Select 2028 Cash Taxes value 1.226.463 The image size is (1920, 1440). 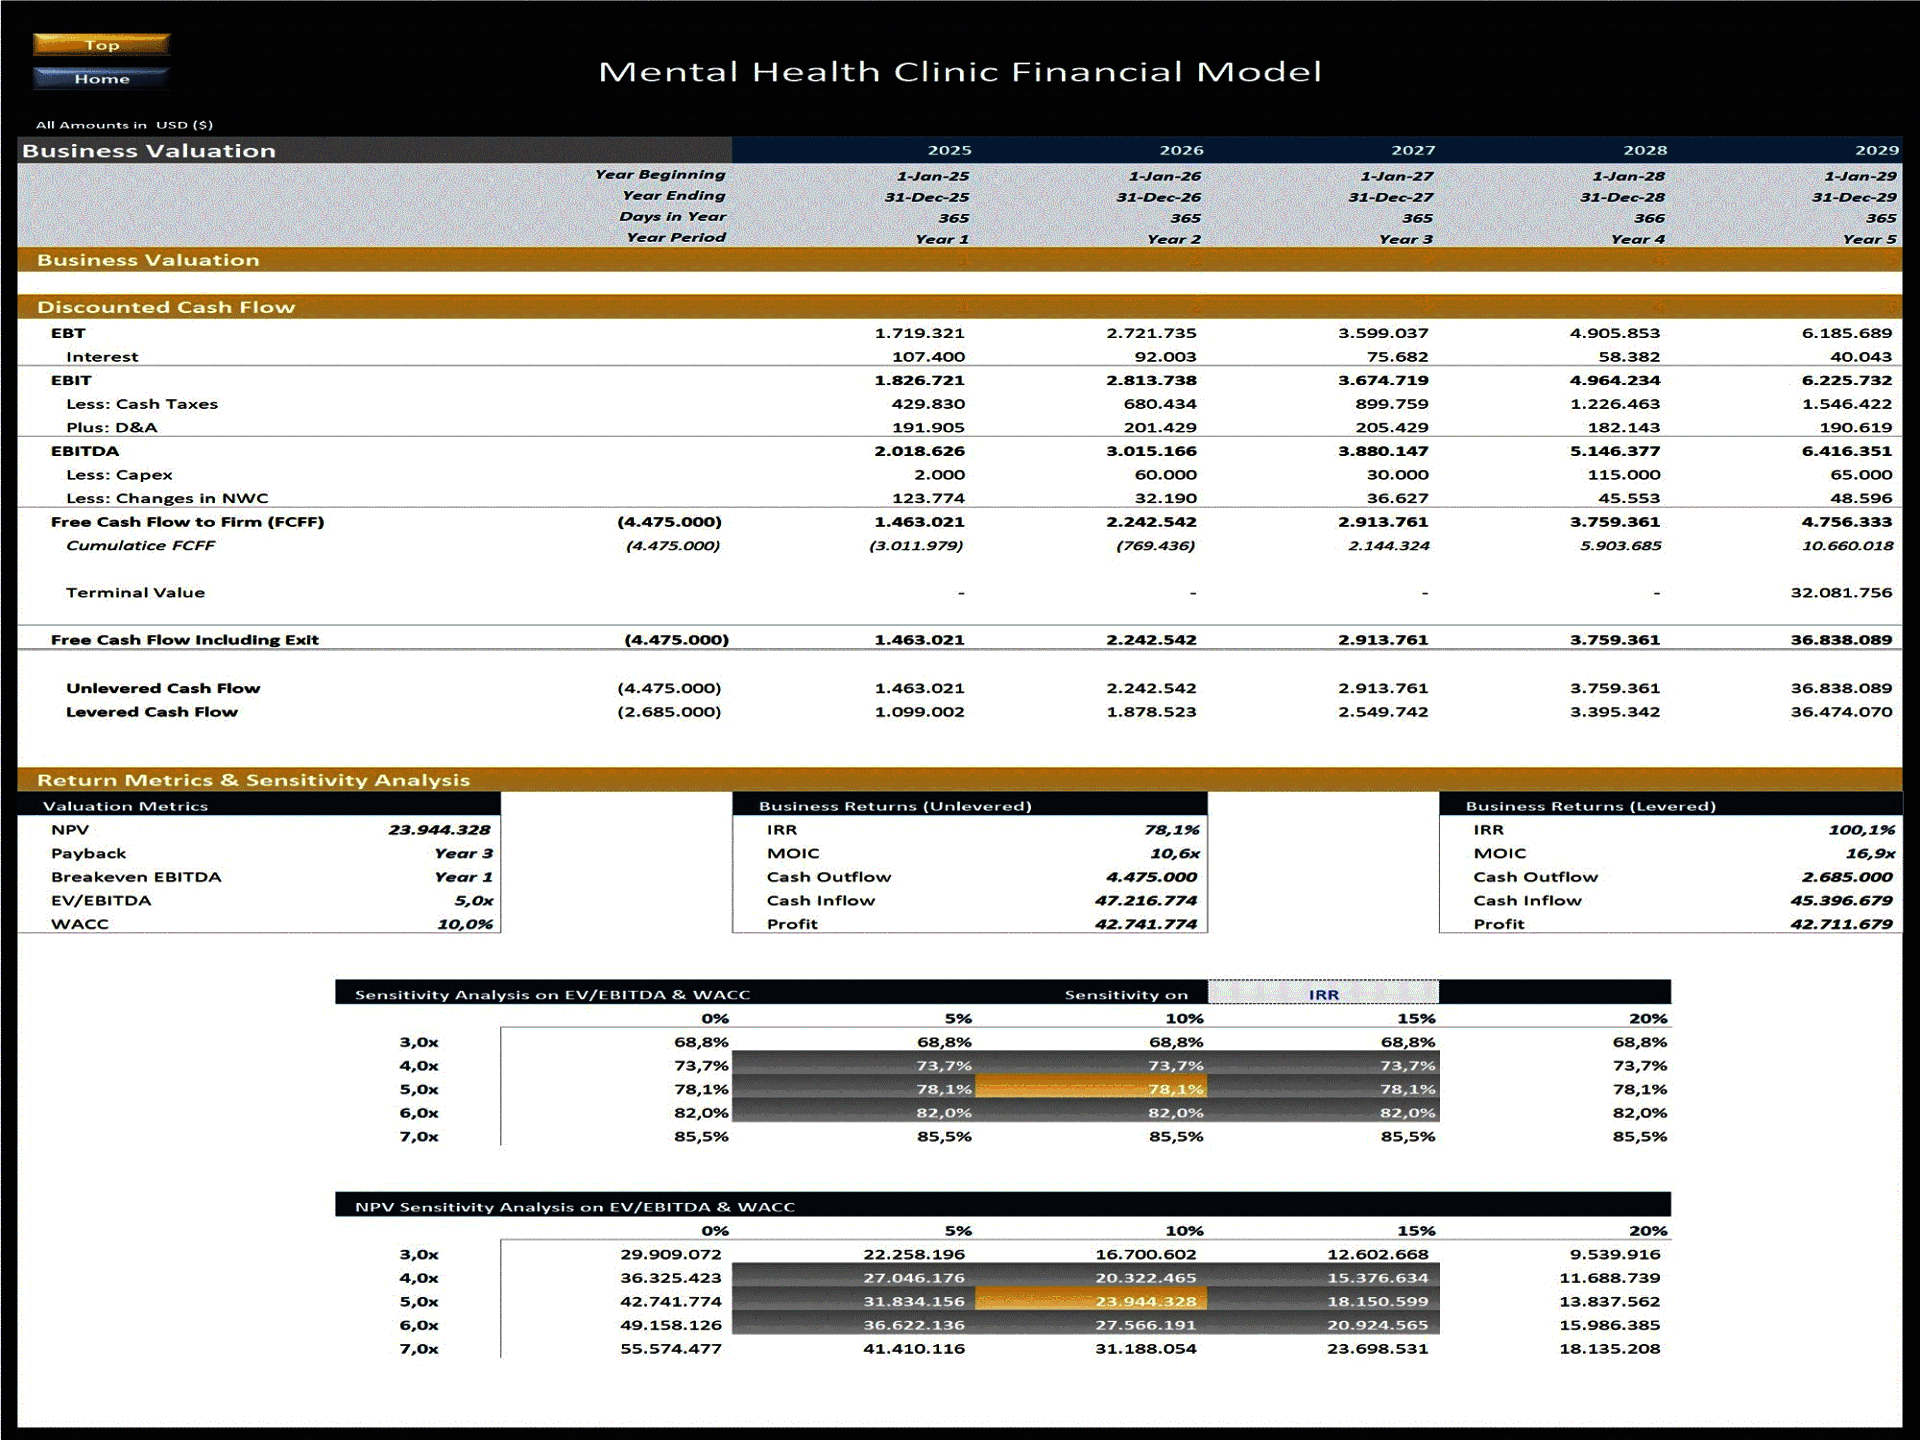[x=1614, y=404]
